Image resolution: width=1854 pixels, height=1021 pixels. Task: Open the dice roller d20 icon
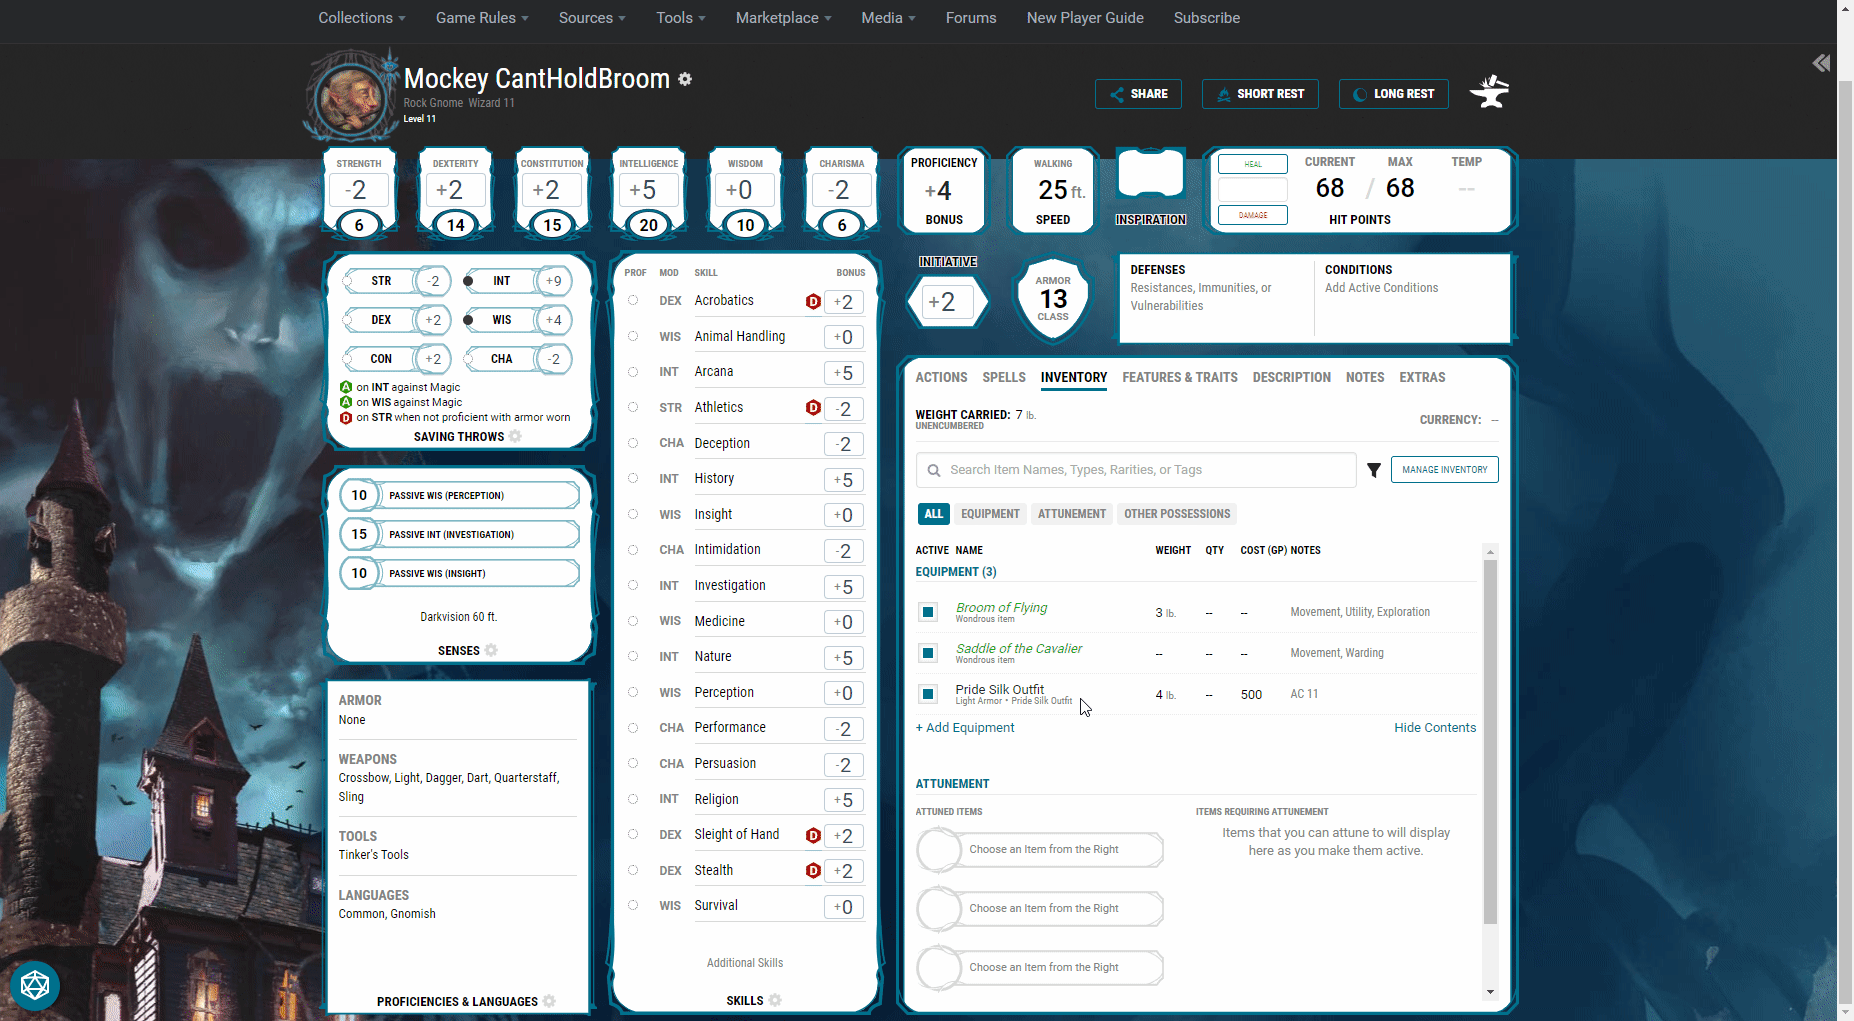pyautogui.click(x=35, y=986)
